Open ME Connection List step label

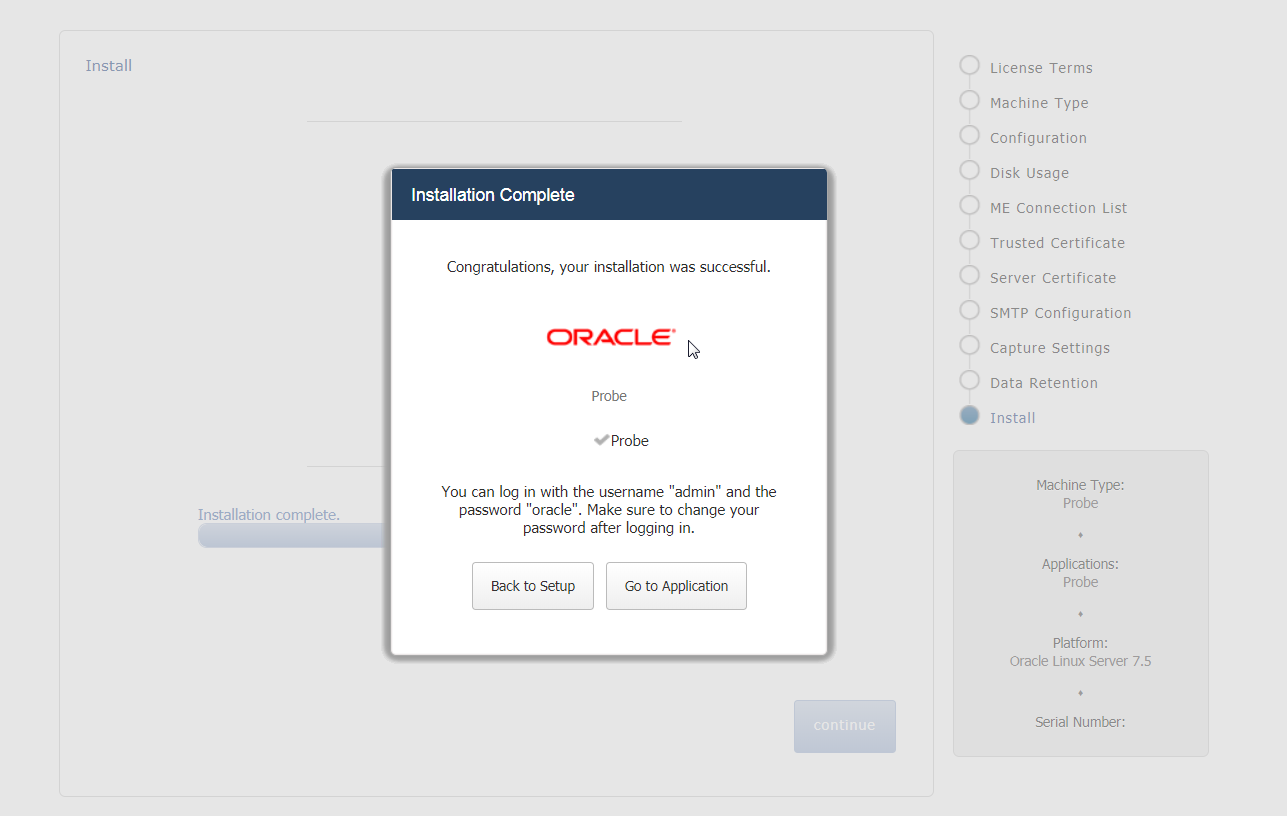coord(1058,208)
